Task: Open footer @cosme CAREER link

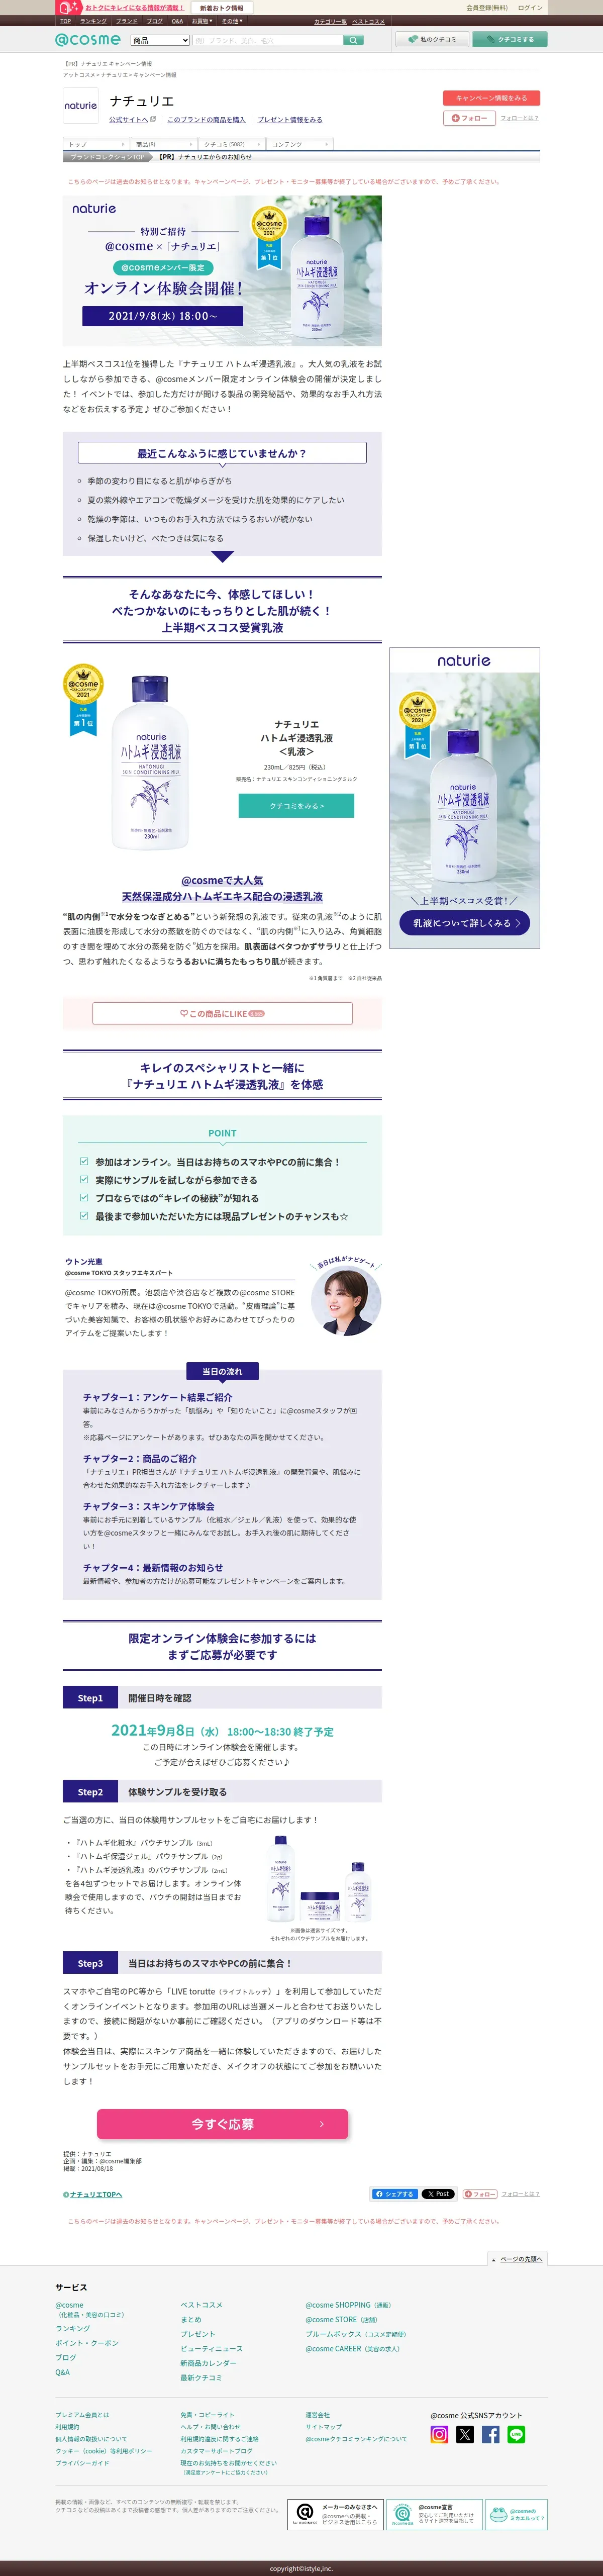Action: (352, 2348)
